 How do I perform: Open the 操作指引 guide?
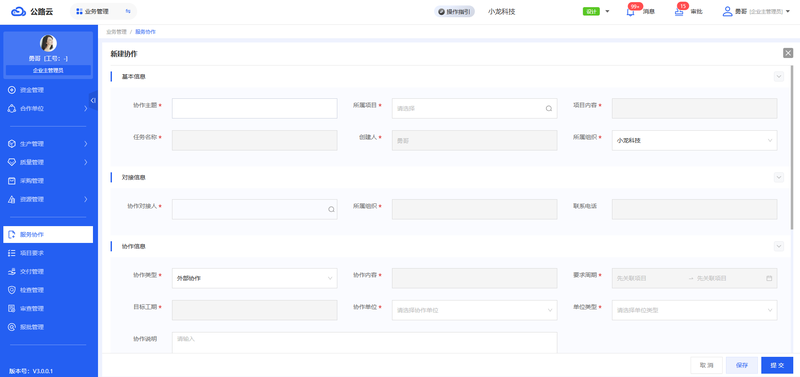[455, 12]
